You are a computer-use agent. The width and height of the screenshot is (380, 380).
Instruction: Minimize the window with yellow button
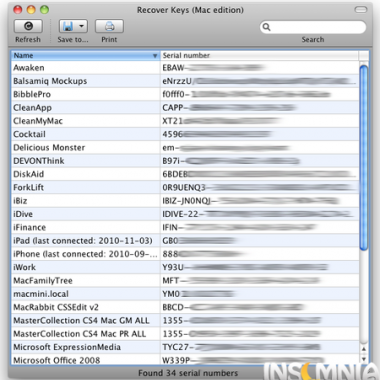[31, 10]
